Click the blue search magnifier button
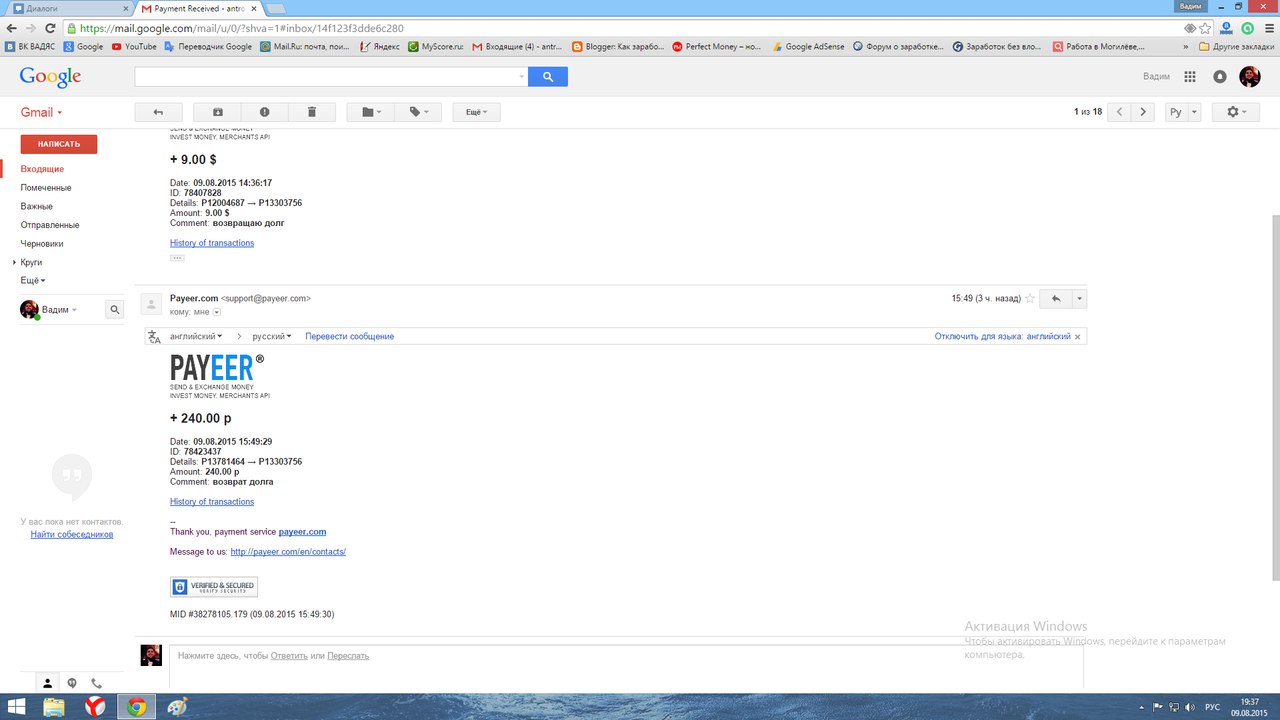This screenshot has width=1280, height=720. pyautogui.click(x=548, y=76)
